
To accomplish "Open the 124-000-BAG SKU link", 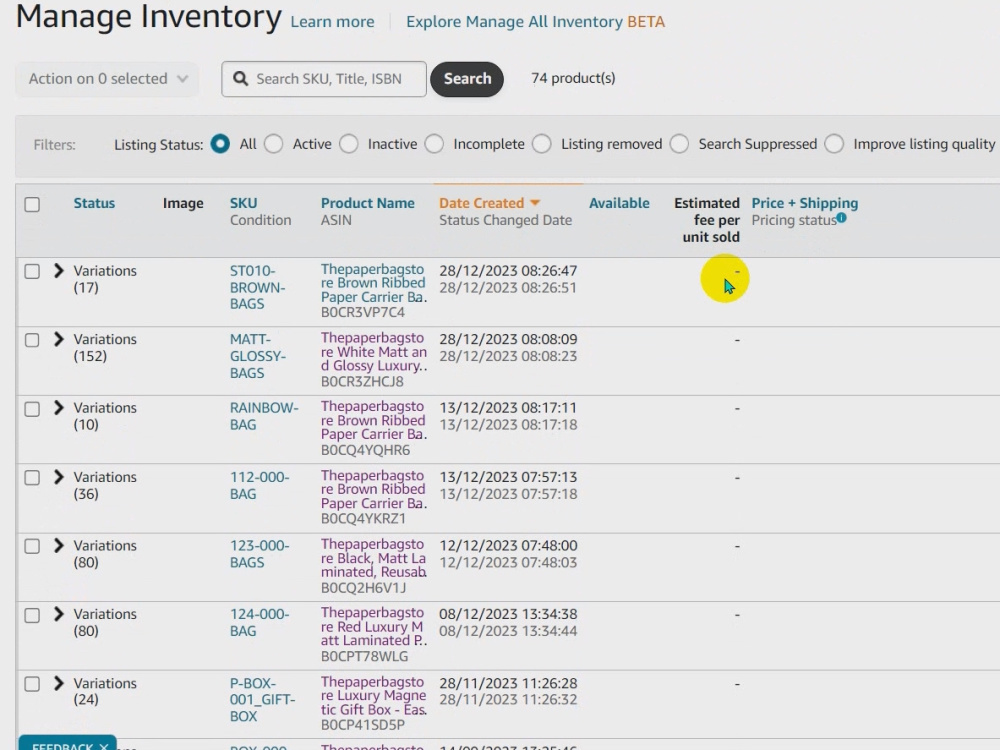I will (260, 622).
